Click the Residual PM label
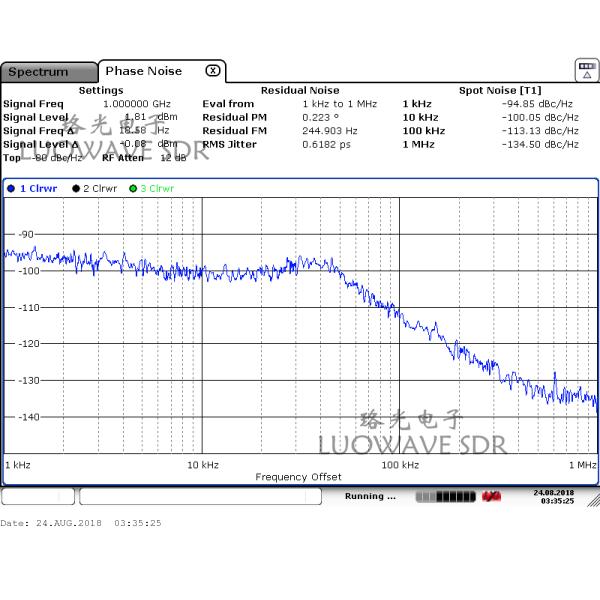This screenshot has height=600, width=600. (x=235, y=117)
